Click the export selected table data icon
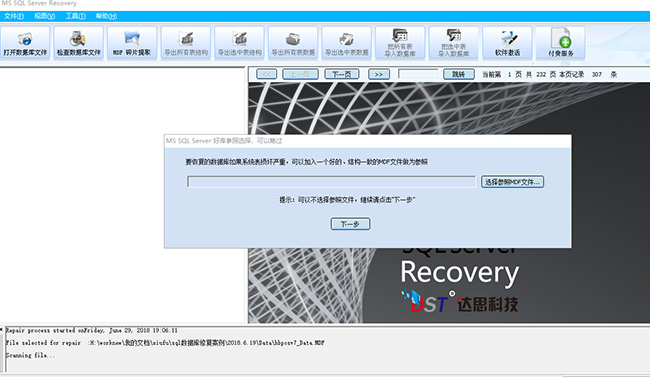 tap(347, 43)
